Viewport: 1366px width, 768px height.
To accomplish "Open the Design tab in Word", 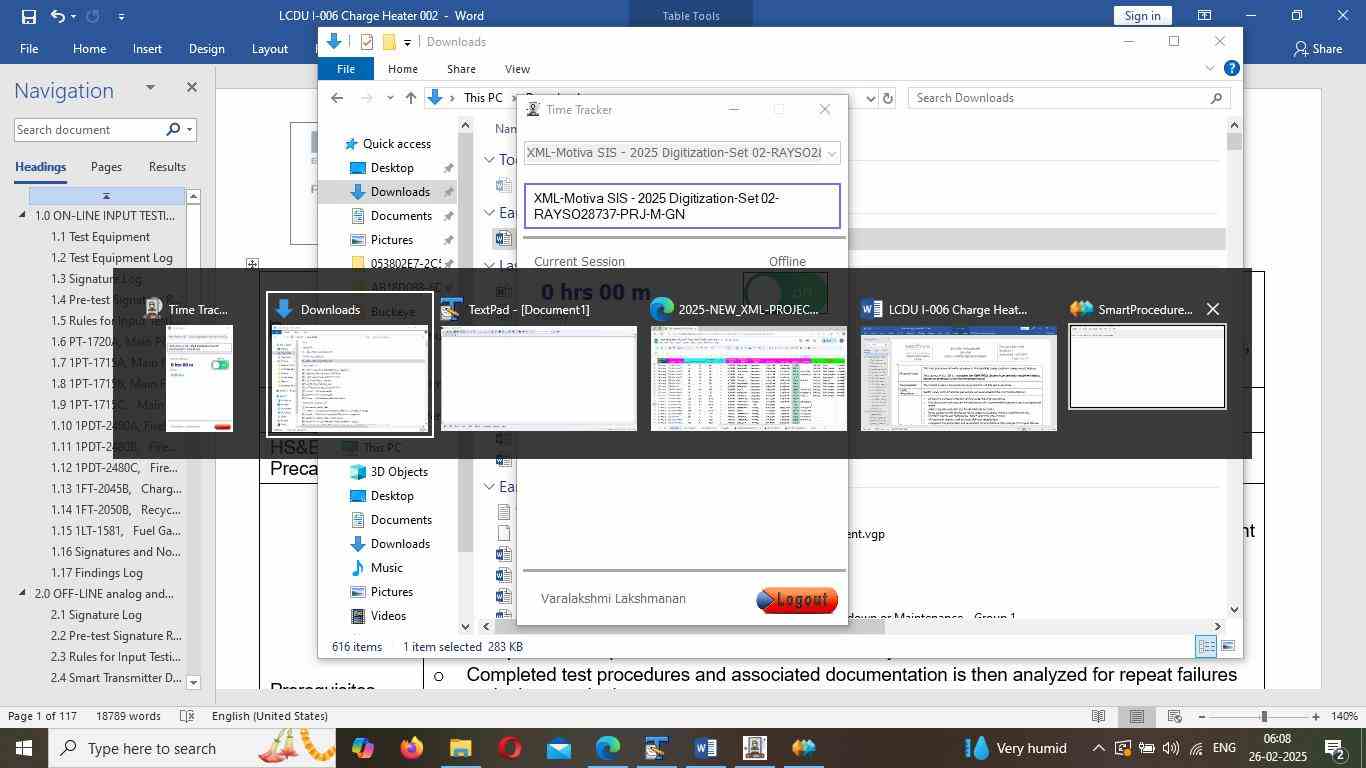I will tap(206, 49).
